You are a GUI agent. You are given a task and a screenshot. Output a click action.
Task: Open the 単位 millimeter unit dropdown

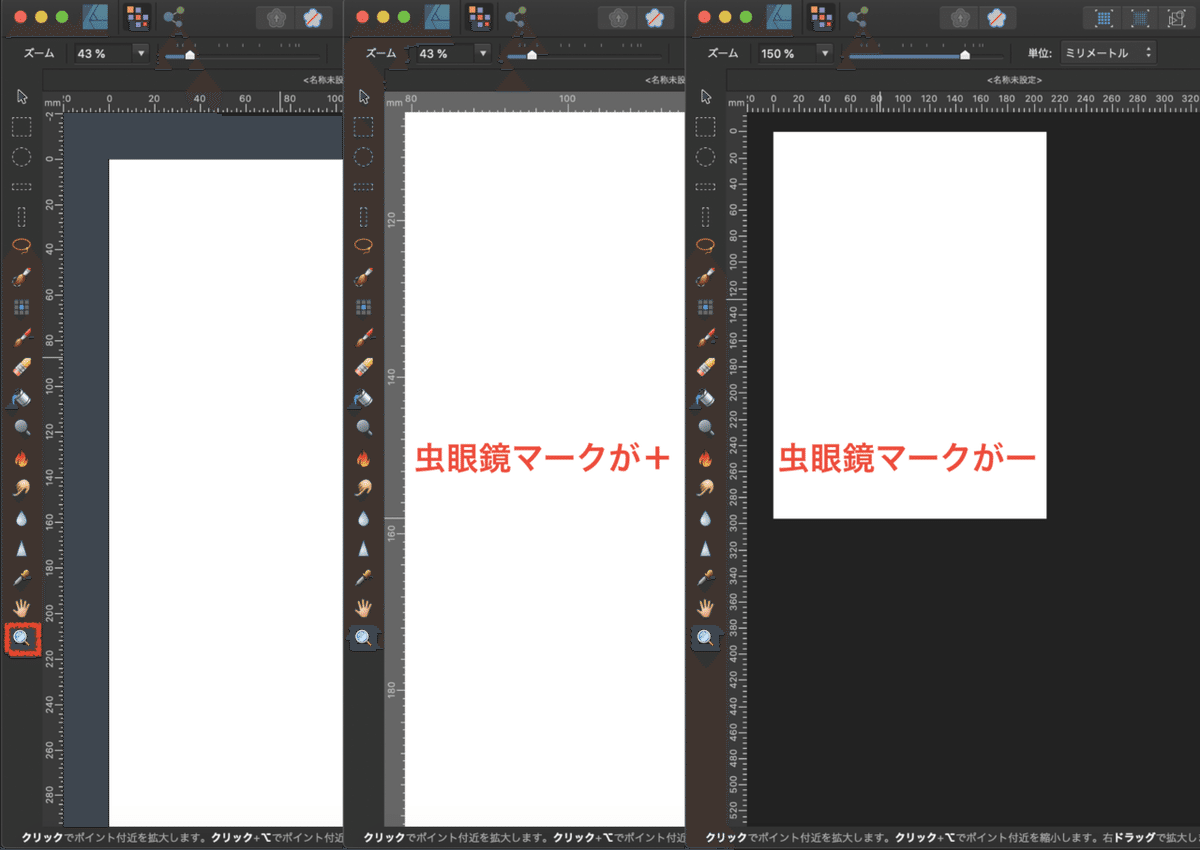[x=1107, y=53]
